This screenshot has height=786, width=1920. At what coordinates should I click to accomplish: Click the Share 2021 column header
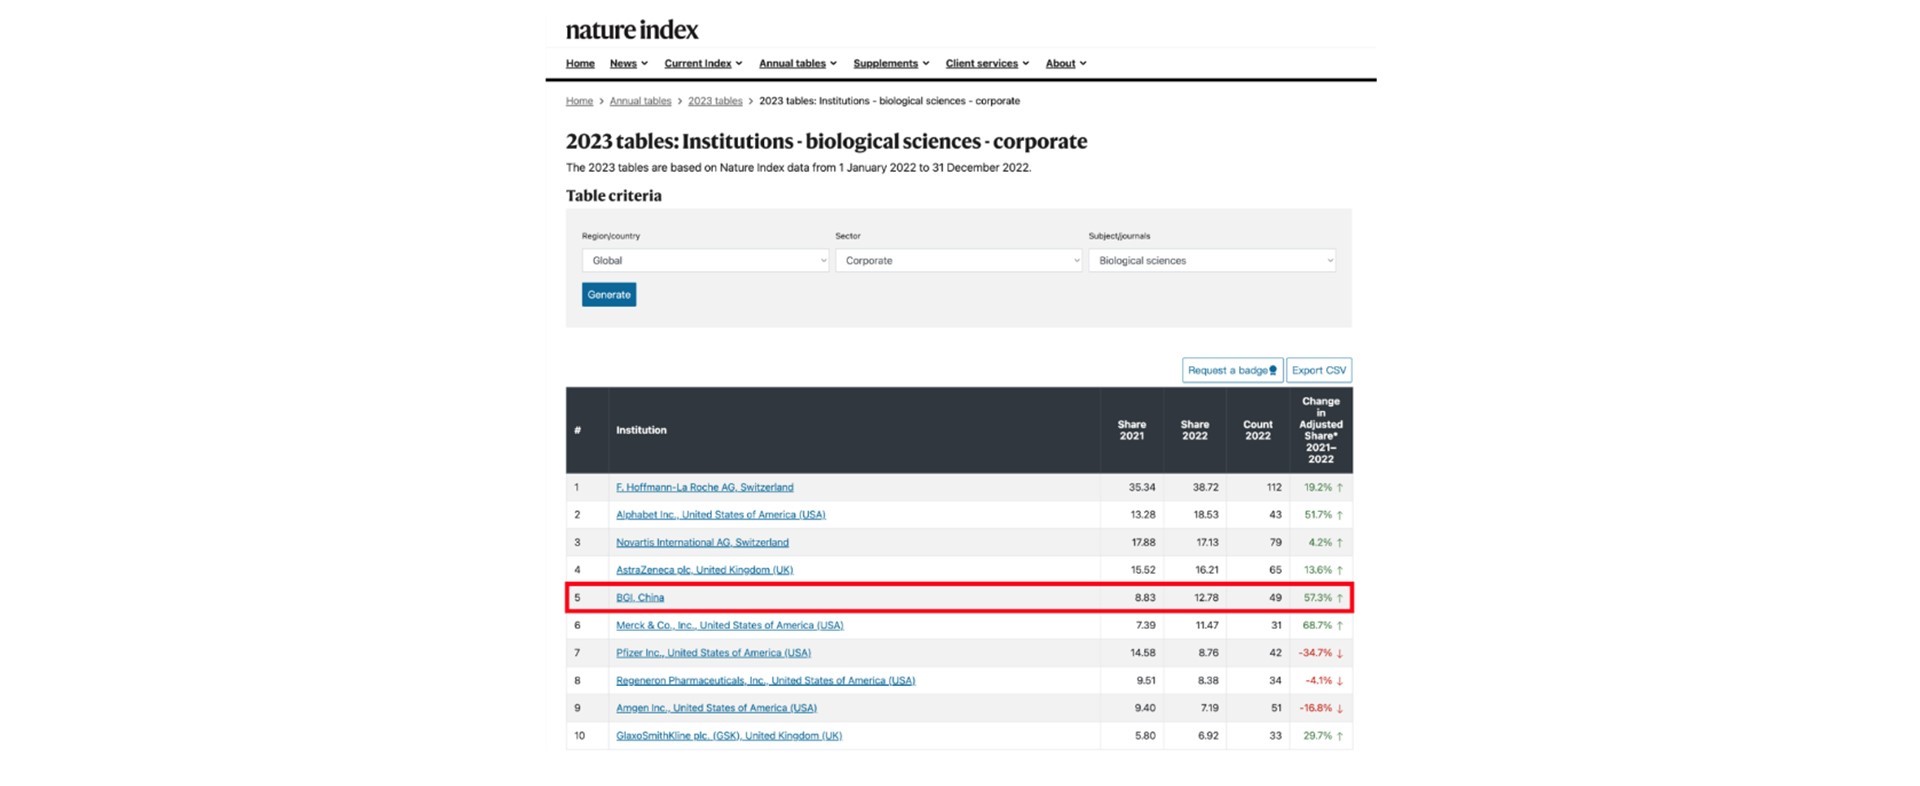tap(1131, 430)
